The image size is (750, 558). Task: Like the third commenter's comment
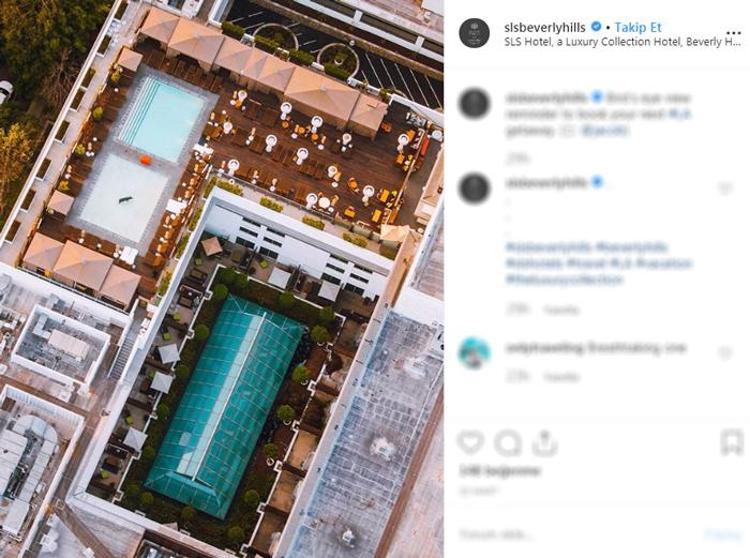[725, 353]
